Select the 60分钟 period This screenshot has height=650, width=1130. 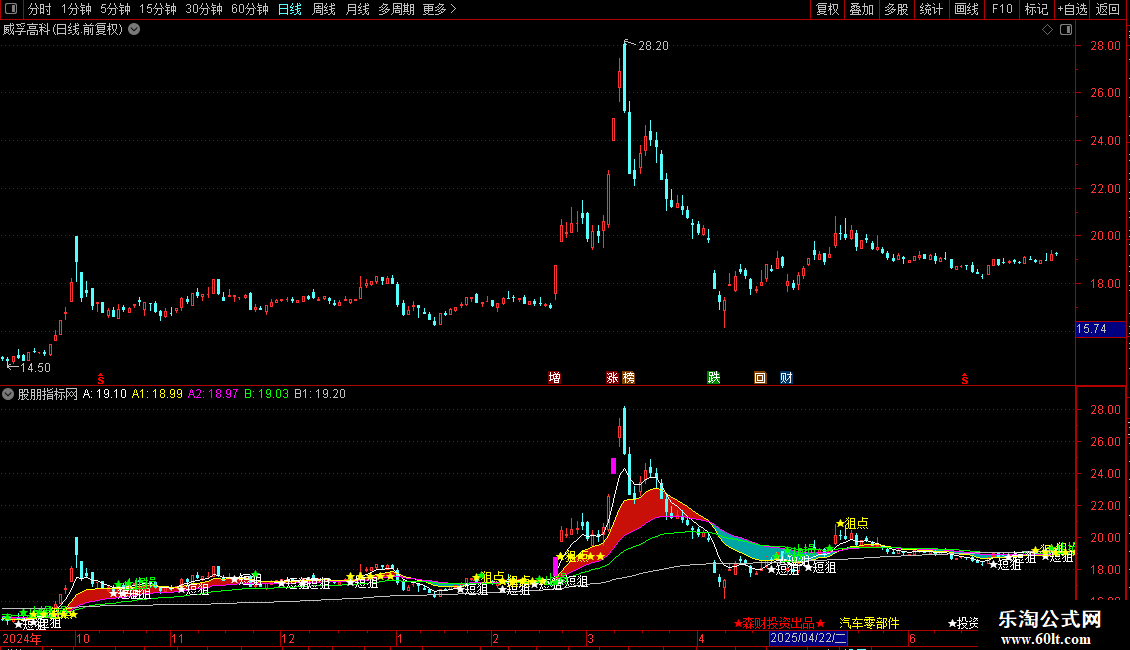click(249, 9)
